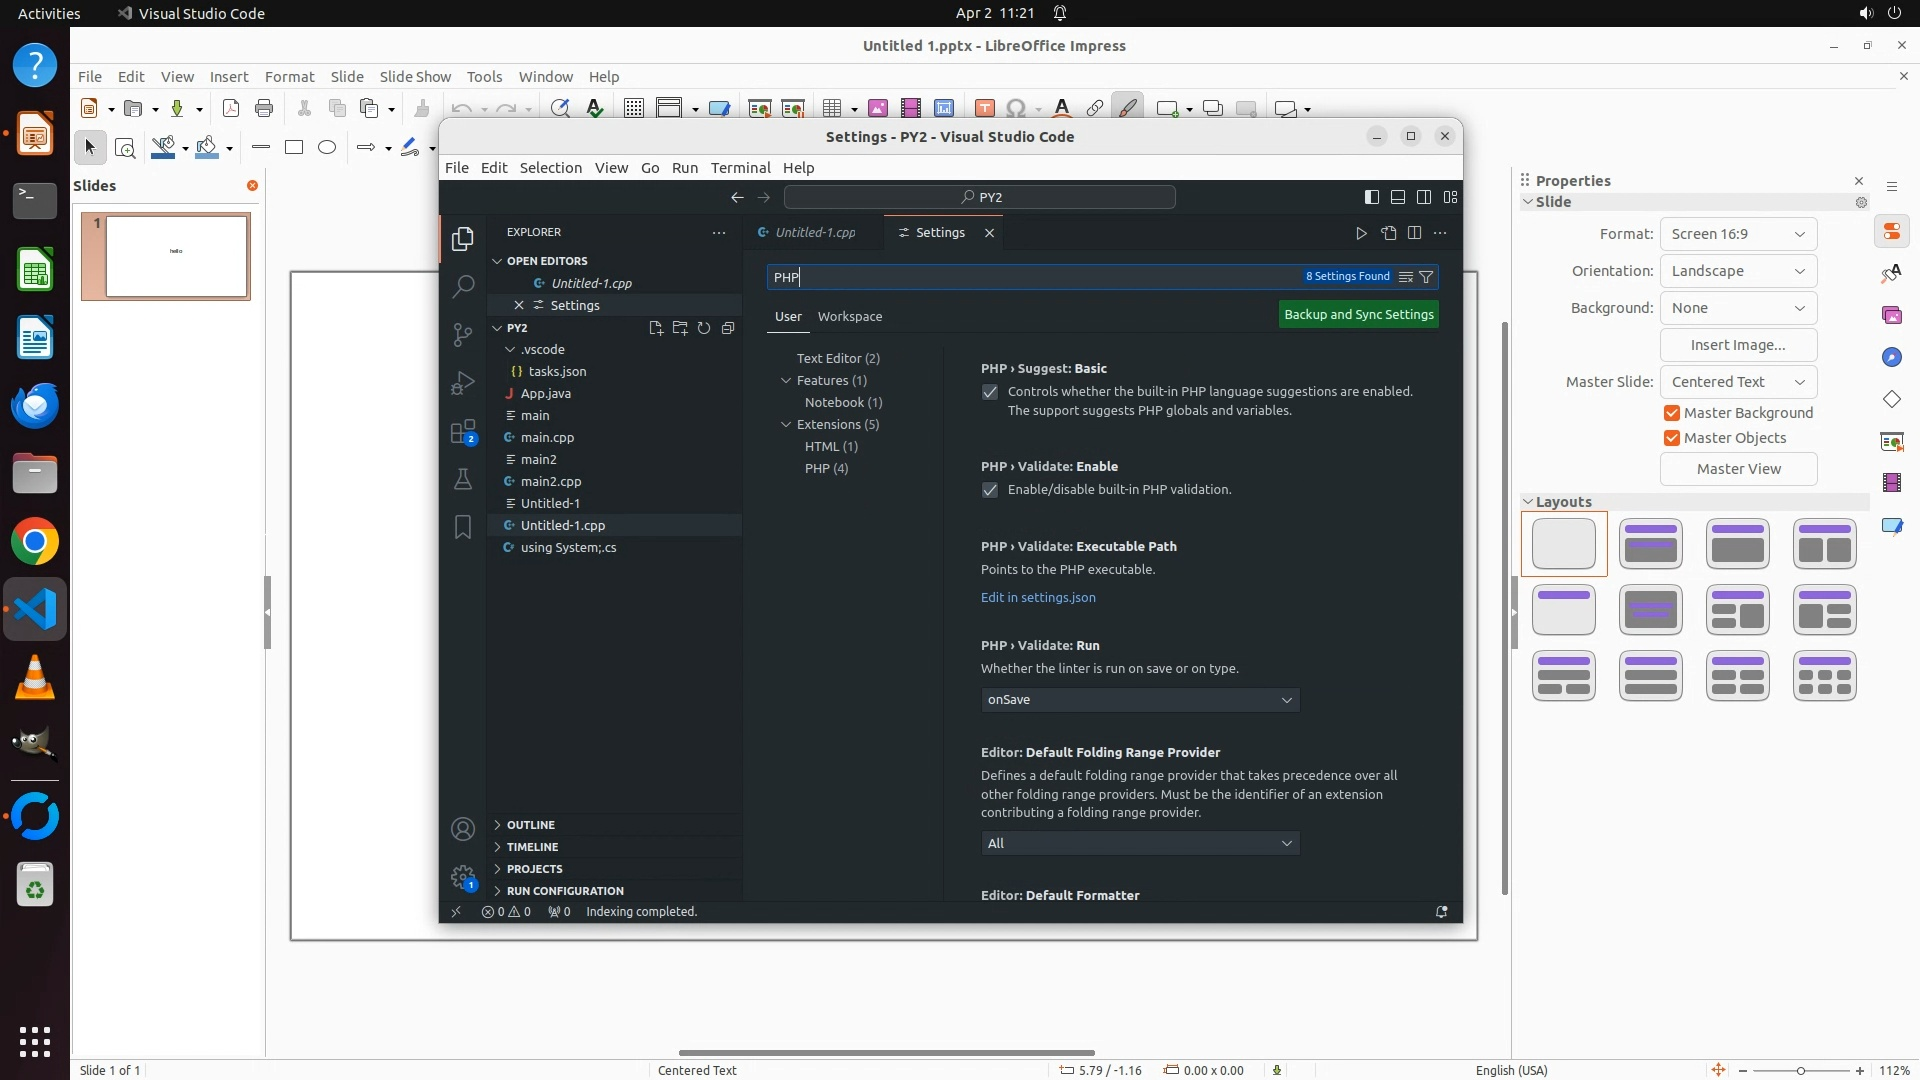Screen dimensions: 1920x1080
Task: Click the Manage gear icon
Action: pos(462,877)
